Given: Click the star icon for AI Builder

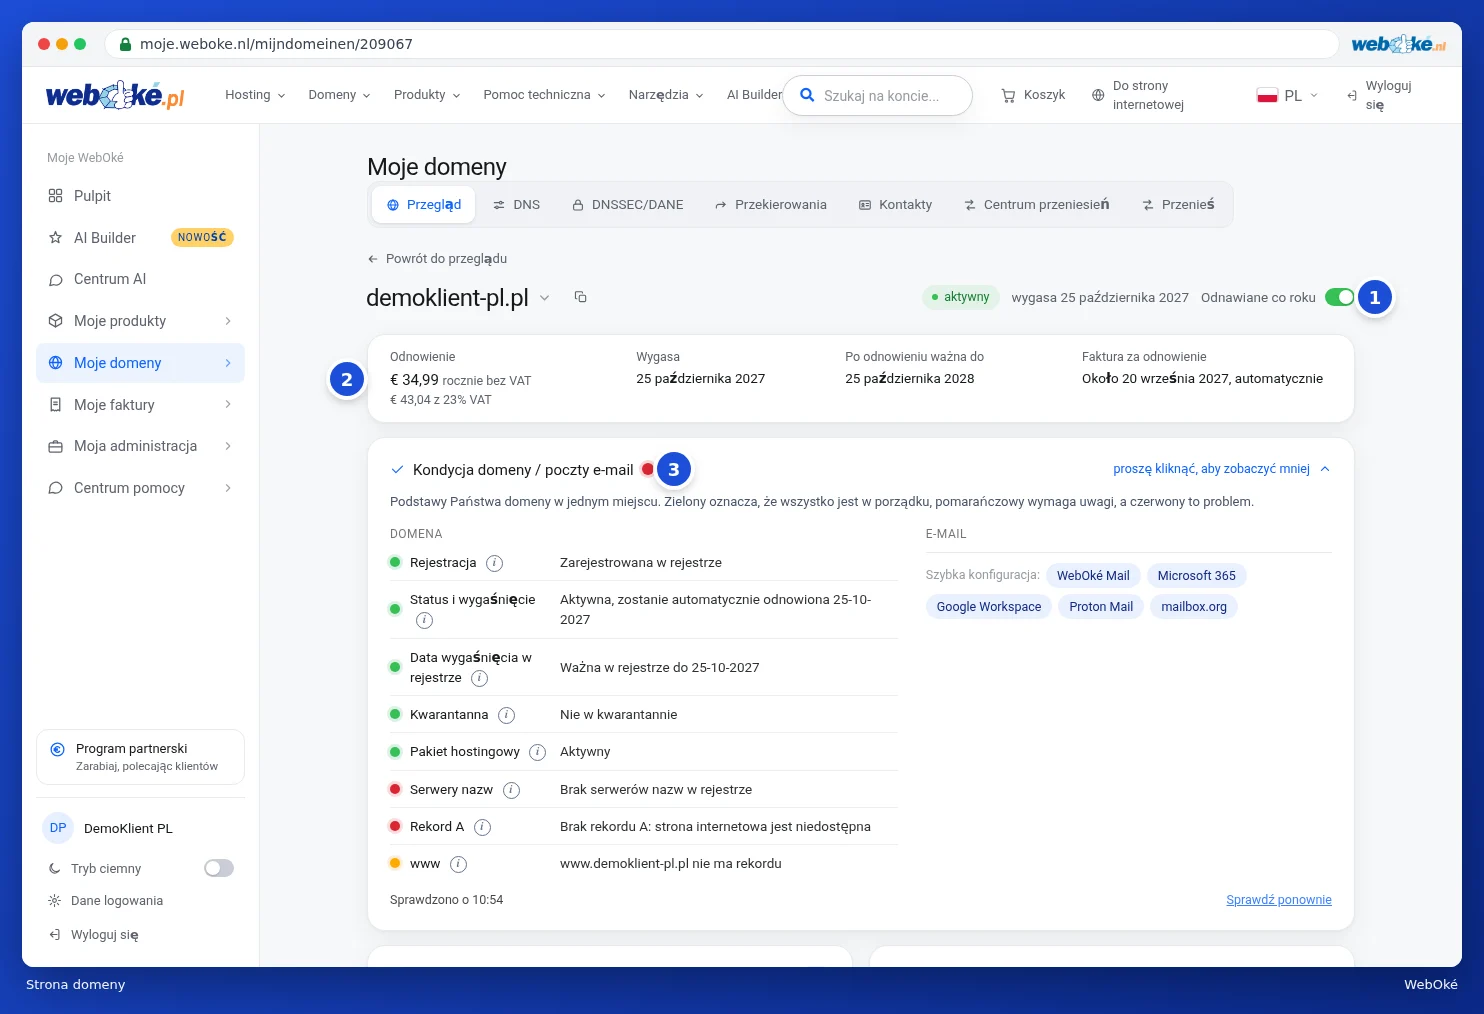Looking at the screenshot, I should [x=55, y=238].
